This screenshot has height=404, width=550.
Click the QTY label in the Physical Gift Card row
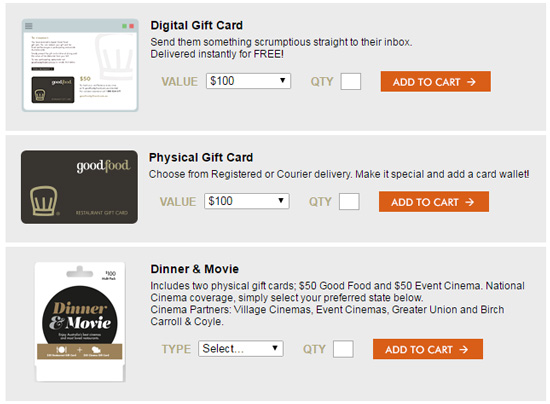coord(320,202)
